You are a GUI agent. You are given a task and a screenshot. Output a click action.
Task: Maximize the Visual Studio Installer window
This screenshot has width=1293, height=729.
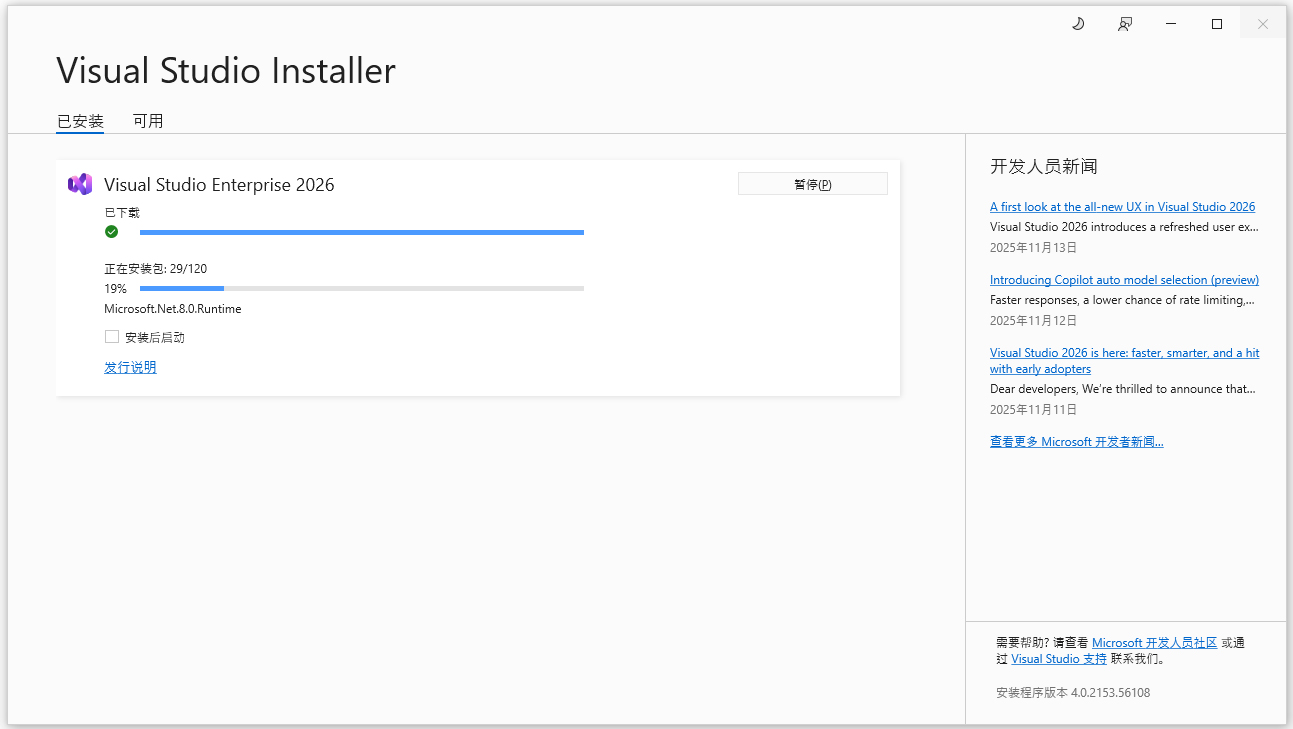tap(1217, 24)
